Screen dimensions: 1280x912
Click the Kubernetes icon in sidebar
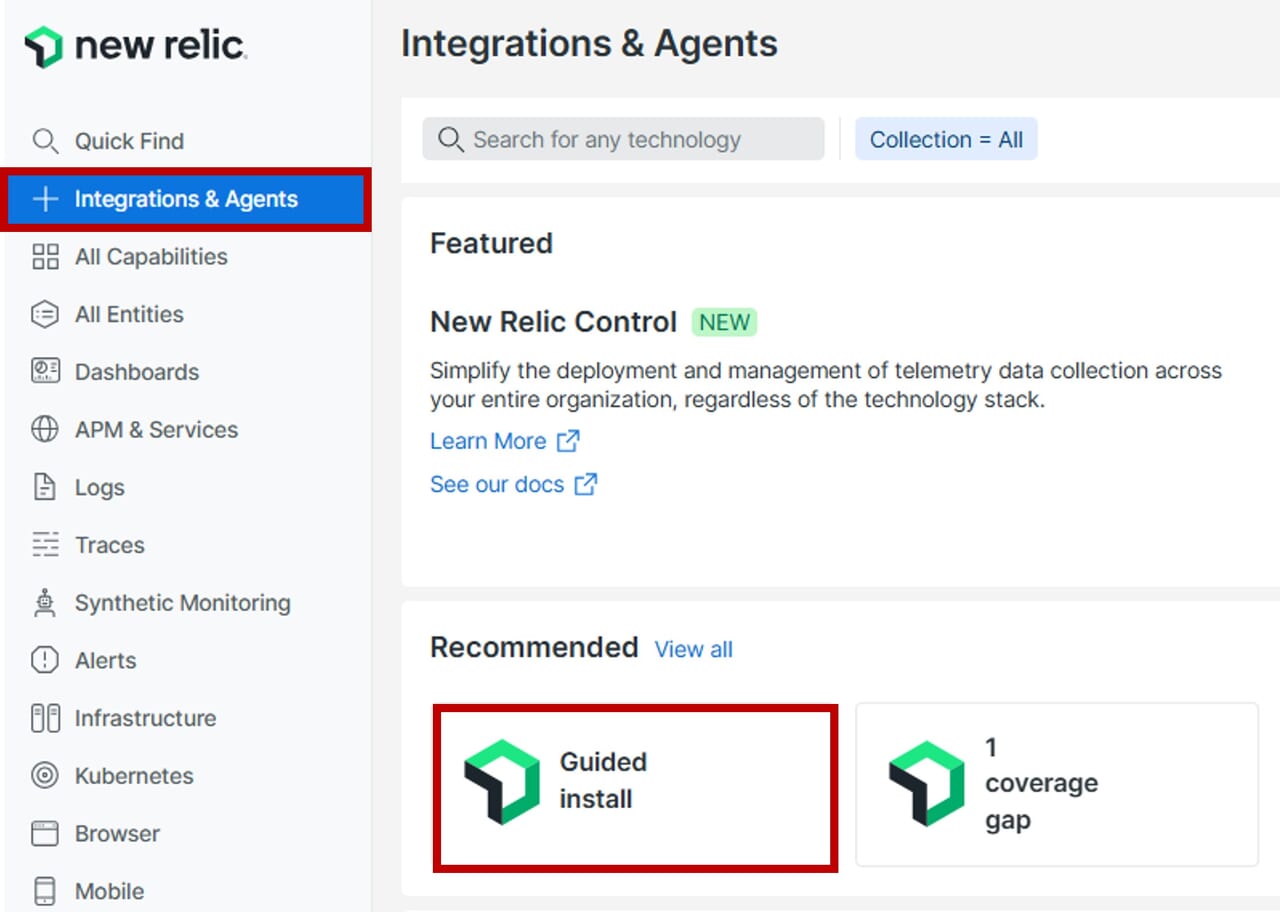45,776
